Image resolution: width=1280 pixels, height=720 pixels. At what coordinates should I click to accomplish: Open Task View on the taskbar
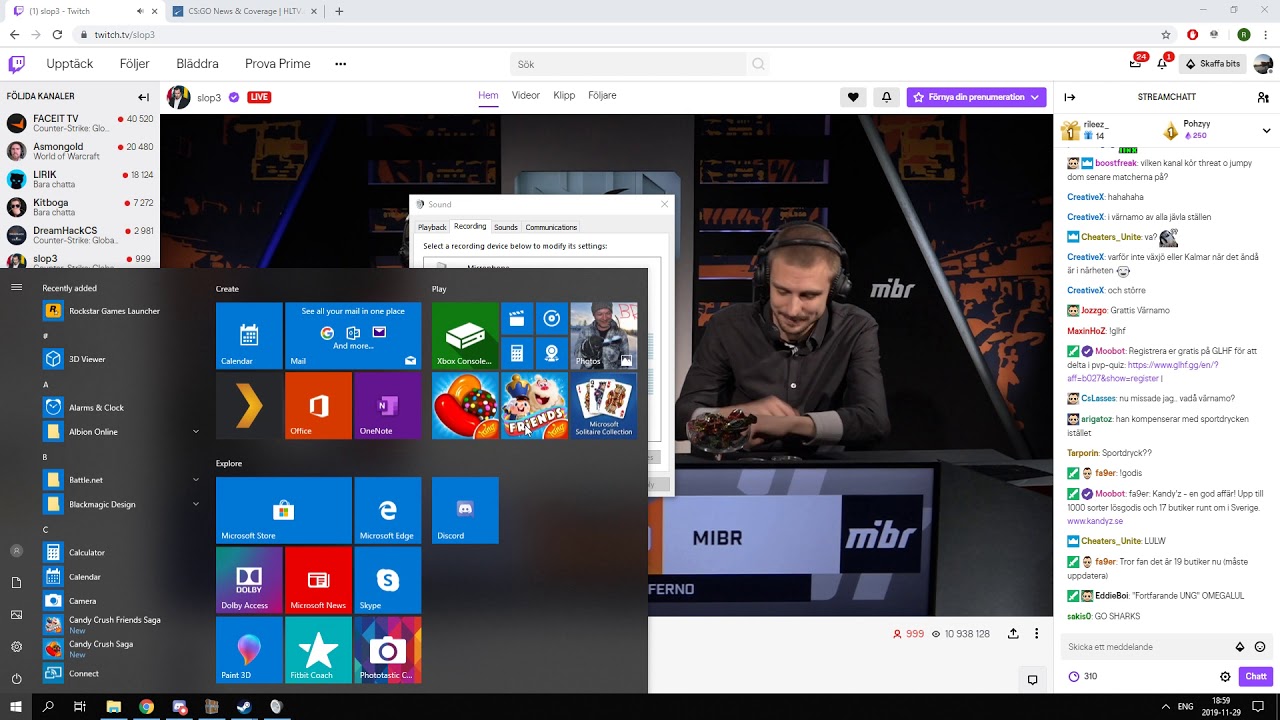click(x=80, y=707)
